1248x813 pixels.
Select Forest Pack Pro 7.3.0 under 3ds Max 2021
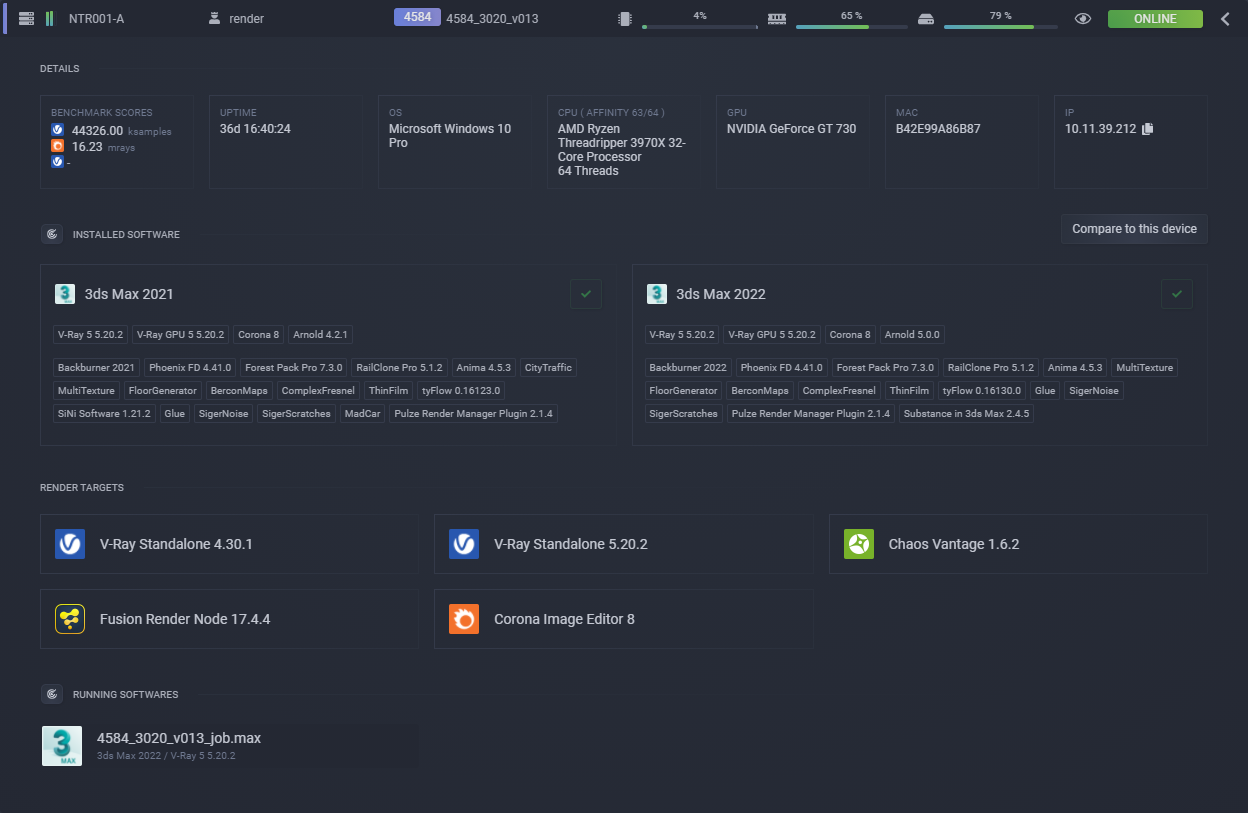coord(294,368)
